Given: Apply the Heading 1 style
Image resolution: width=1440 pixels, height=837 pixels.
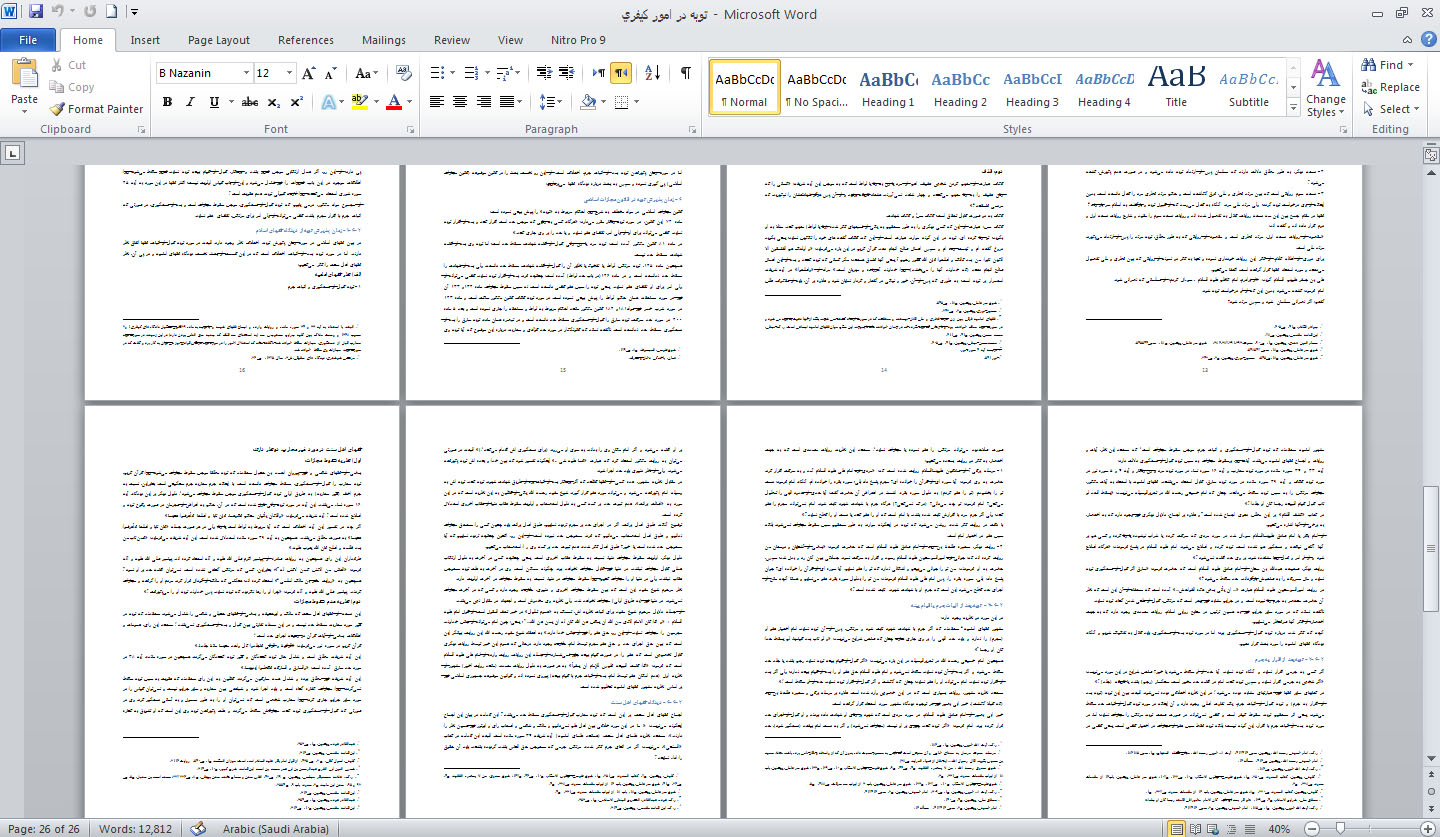Looking at the screenshot, I should coord(888,87).
